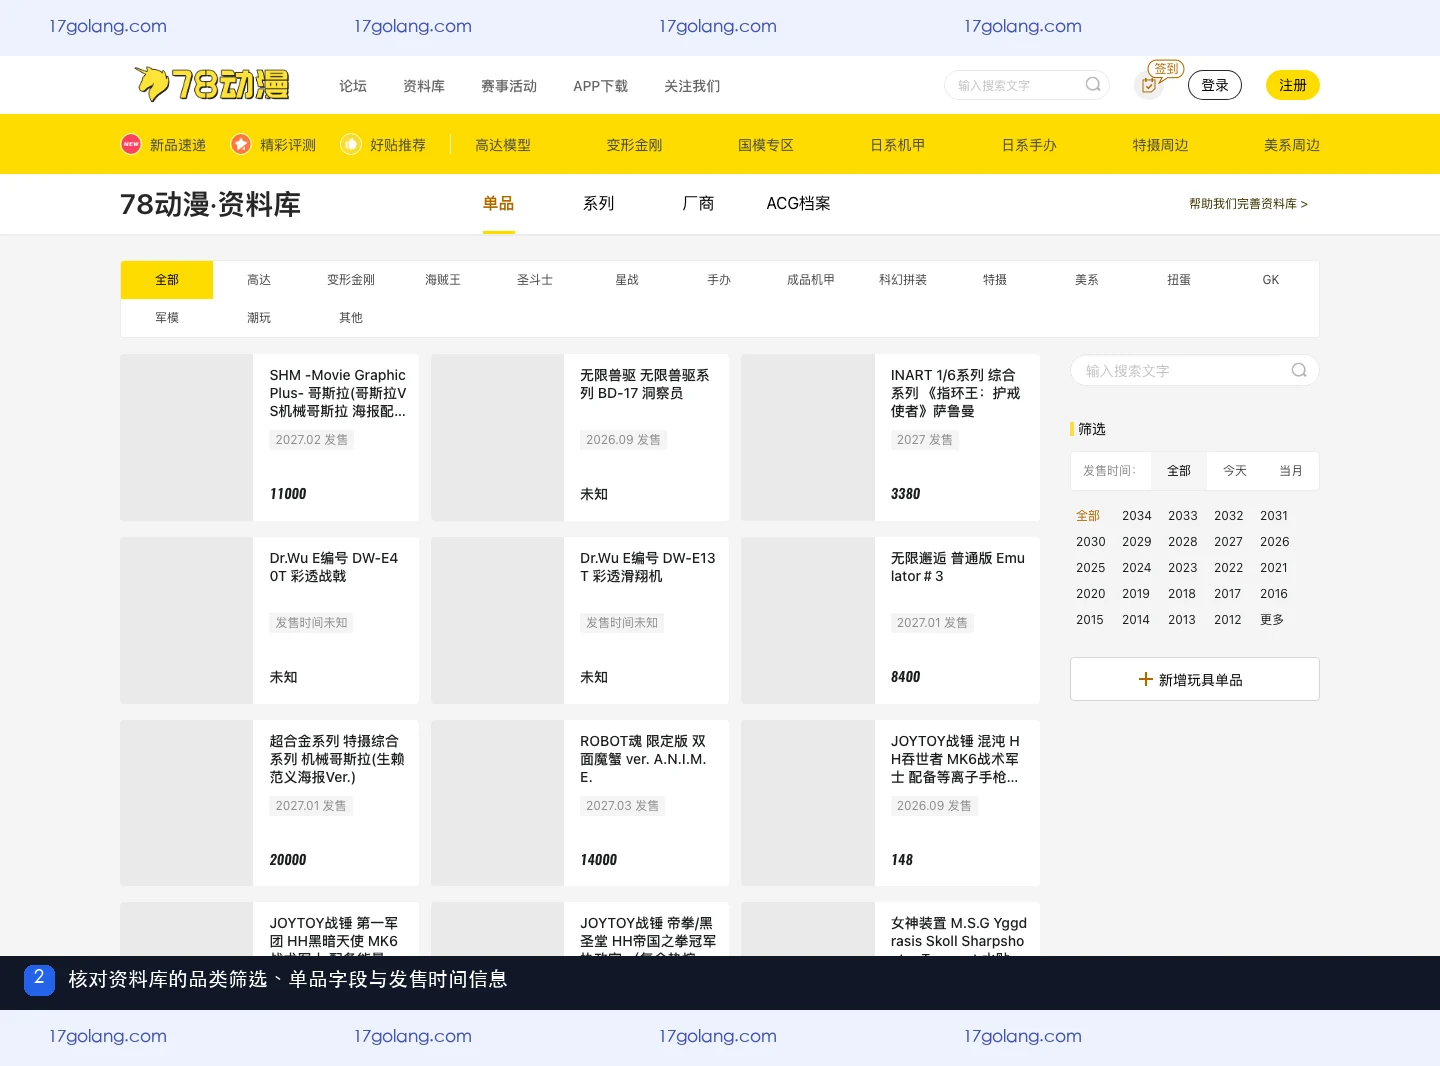Open 美系周边 section
The width and height of the screenshot is (1440, 1066).
click(x=1292, y=145)
